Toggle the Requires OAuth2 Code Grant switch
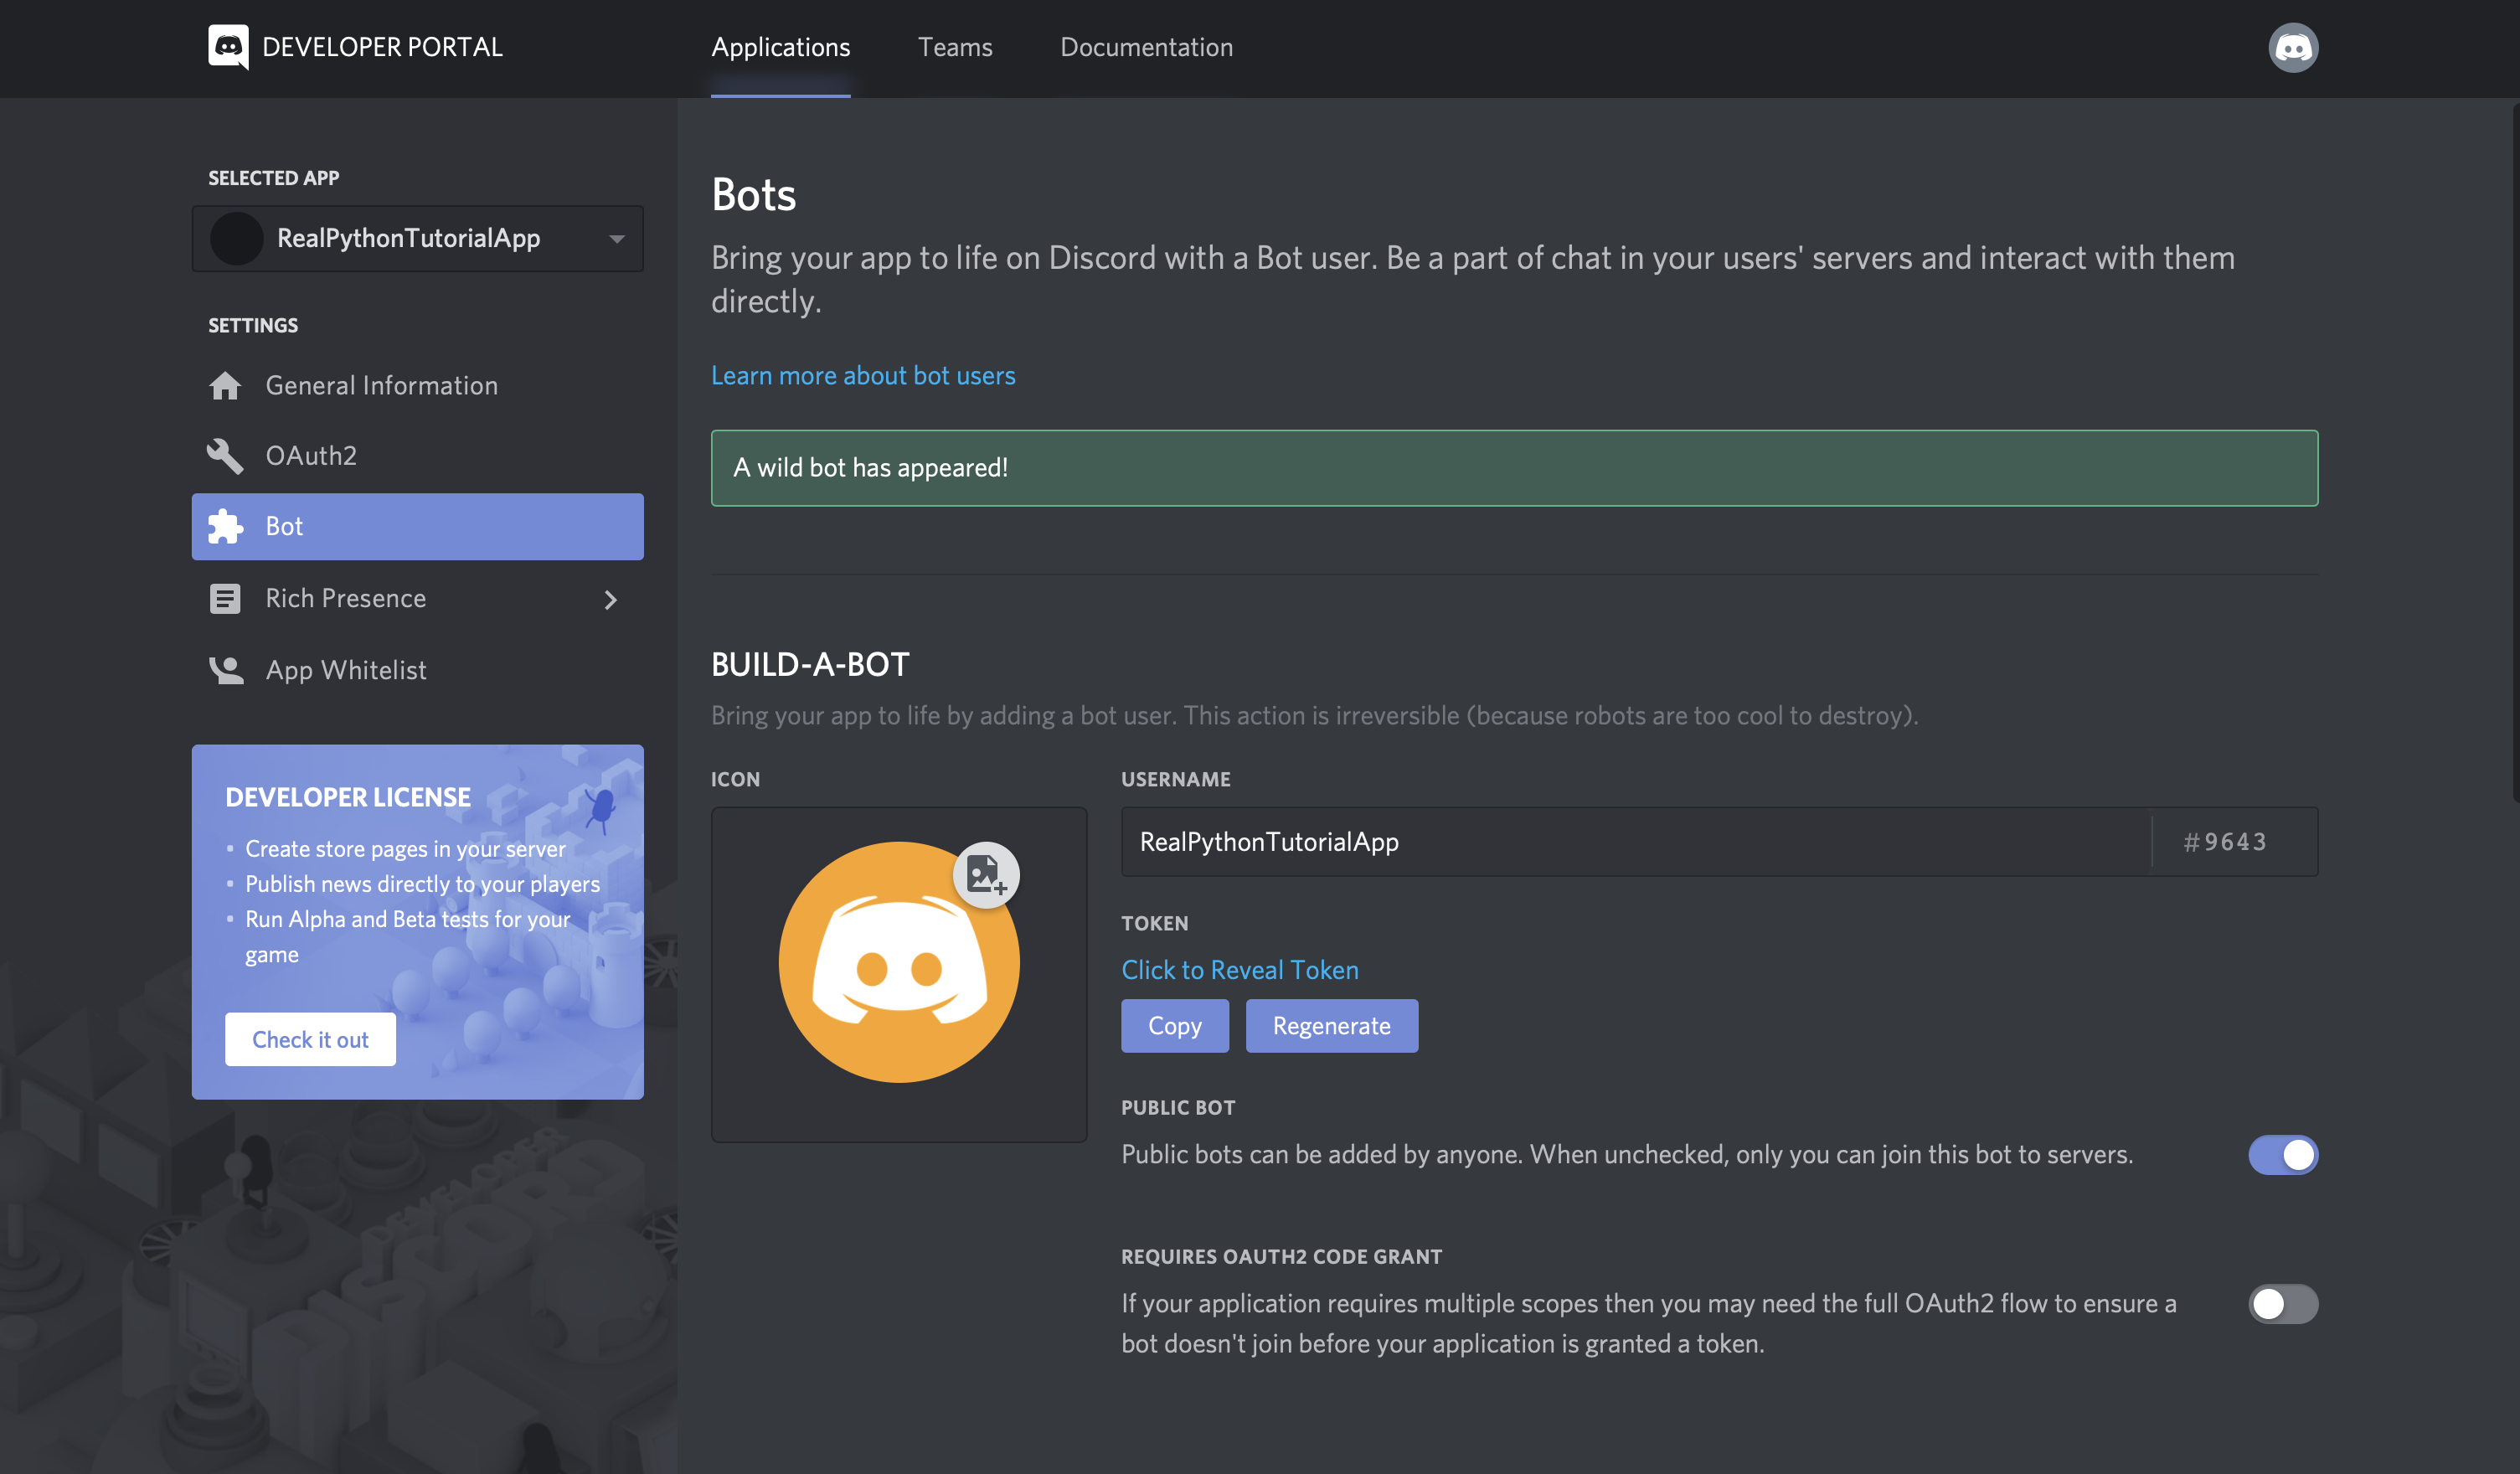 (2285, 1302)
